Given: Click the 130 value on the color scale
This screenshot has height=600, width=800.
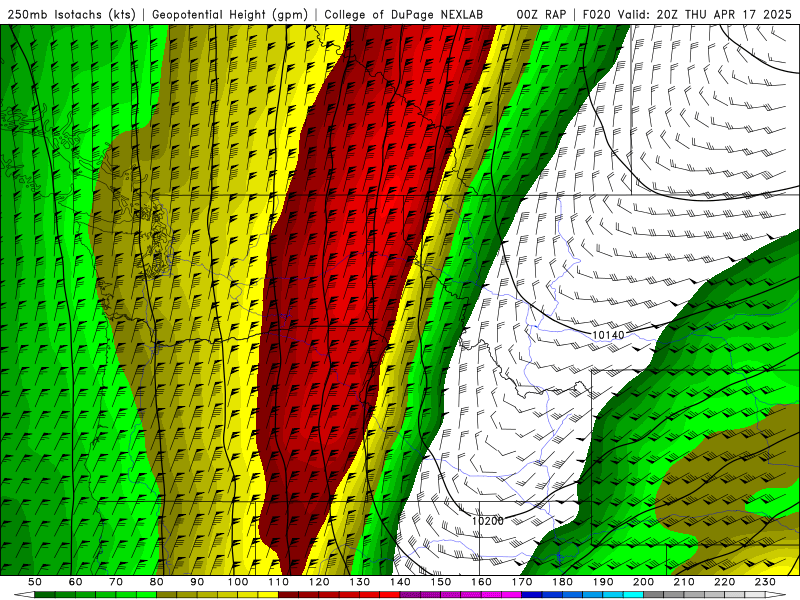Looking at the screenshot, I should coord(360,582).
